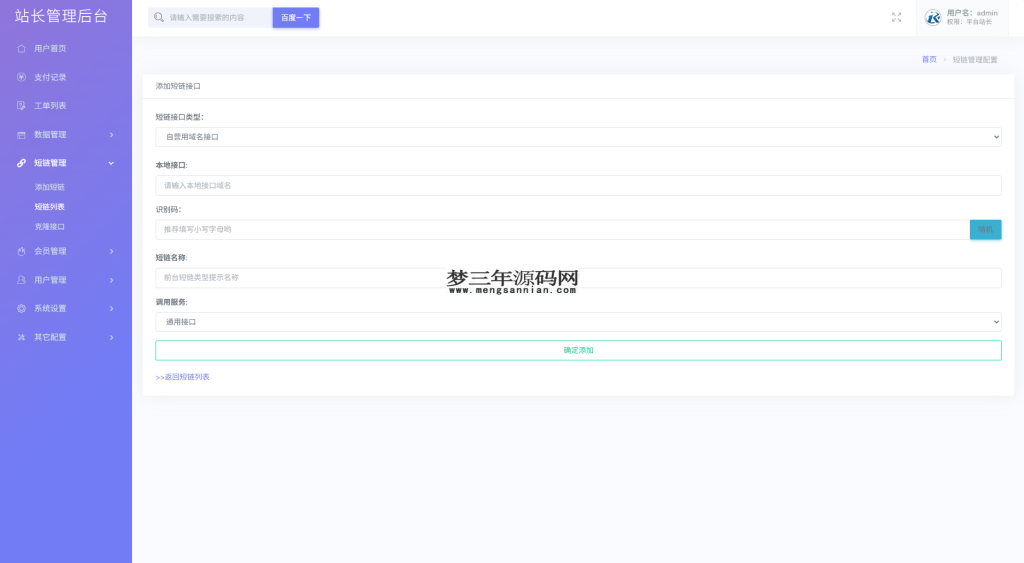Click the 添加短链接口 panel heading

[x=178, y=86]
